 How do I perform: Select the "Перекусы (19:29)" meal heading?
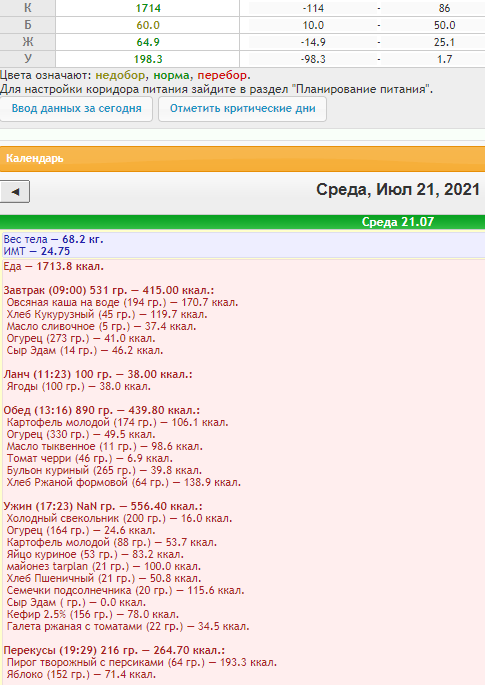[x=114, y=650]
